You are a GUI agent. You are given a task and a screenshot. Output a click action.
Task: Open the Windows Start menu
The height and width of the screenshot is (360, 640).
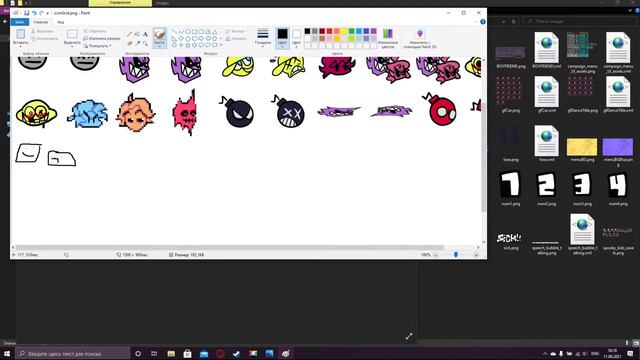point(7,353)
